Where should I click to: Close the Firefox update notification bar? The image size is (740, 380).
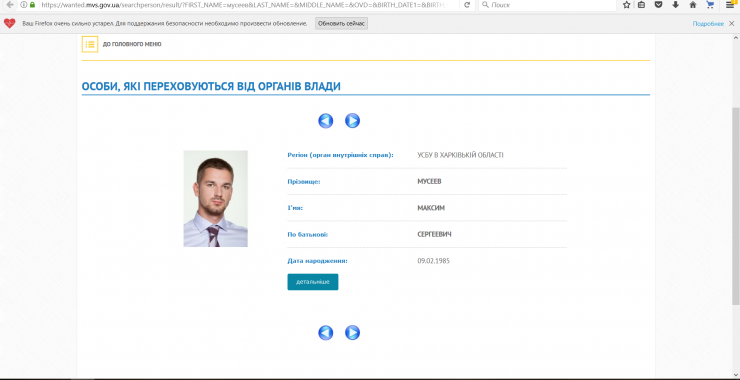click(733, 24)
